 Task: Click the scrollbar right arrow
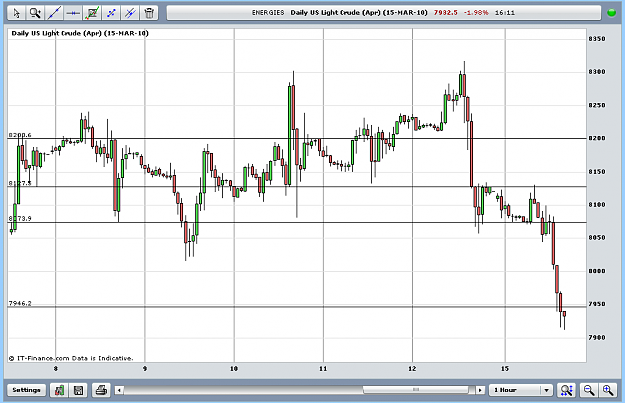480,390
